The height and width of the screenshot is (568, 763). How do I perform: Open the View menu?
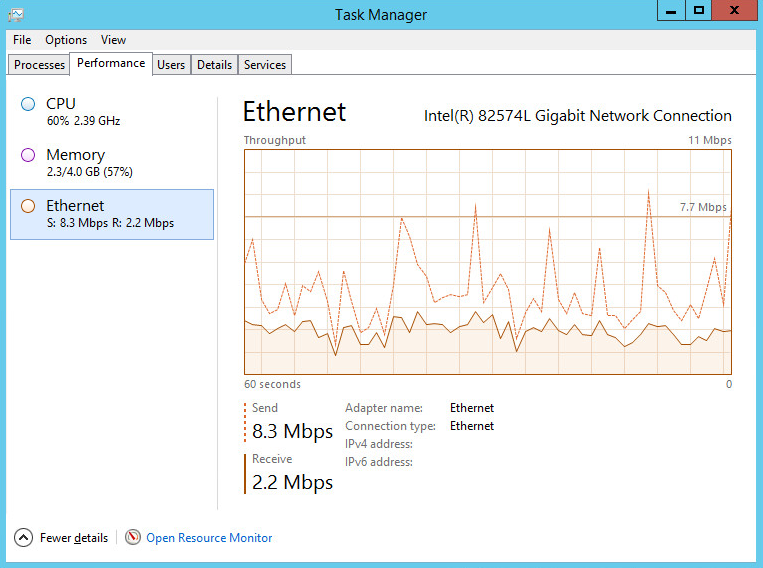[x=113, y=40]
